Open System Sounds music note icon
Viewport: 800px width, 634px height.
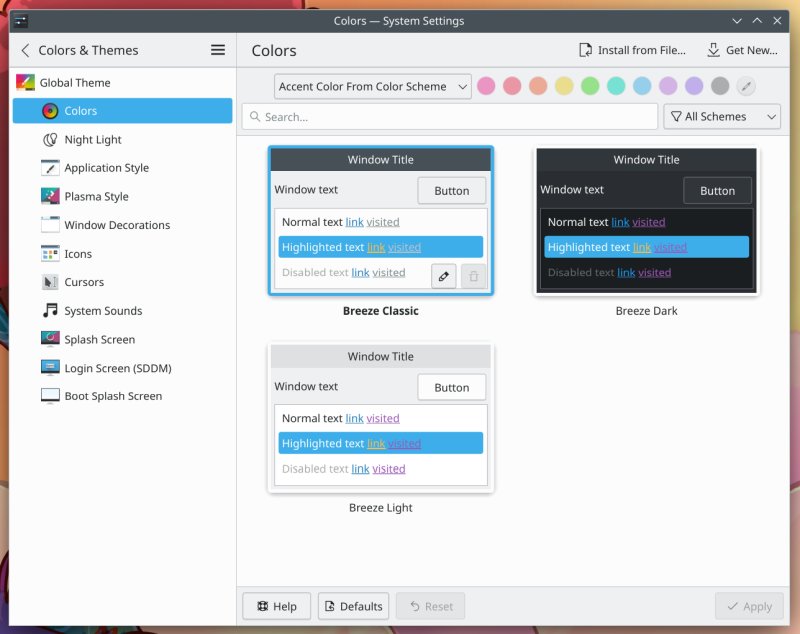tap(50, 311)
